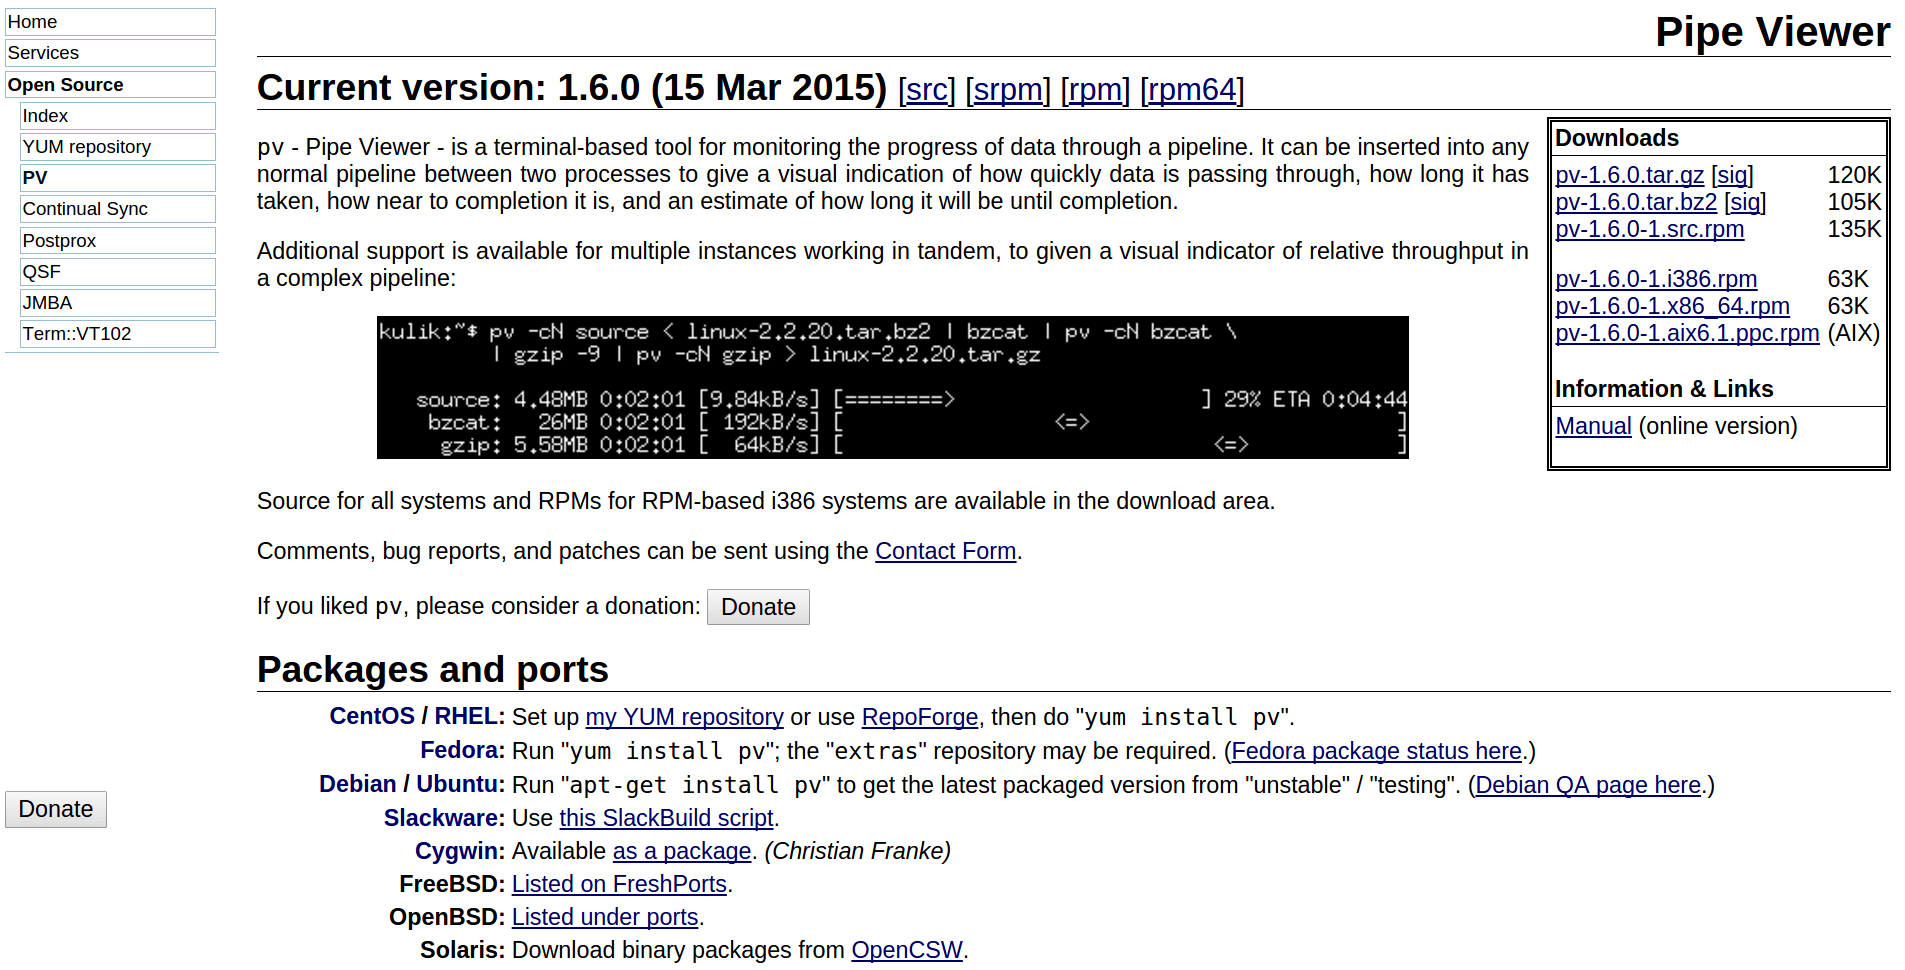This screenshot has height=970, width=1905.
Task: Select the Index sidebar item
Action: click(x=117, y=116)
